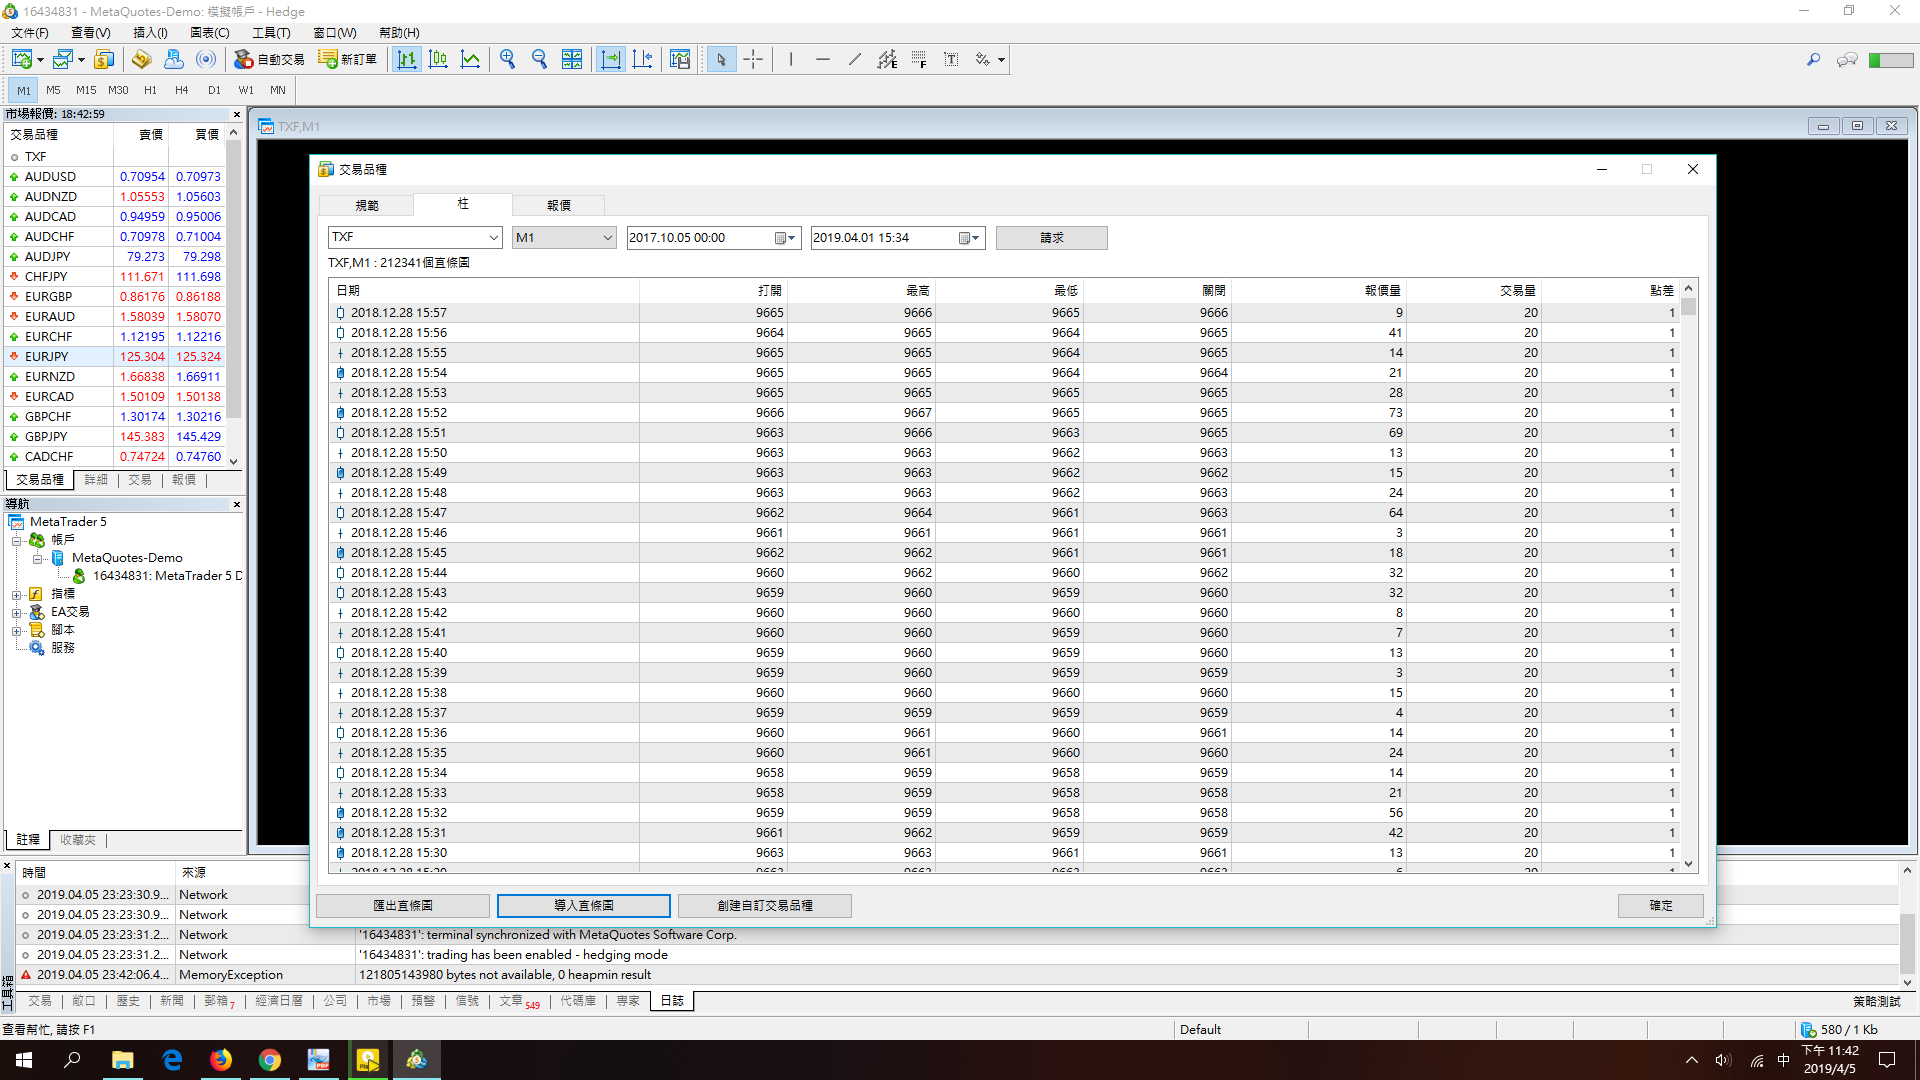Open Chrome from the taskbar
Image resolution: width=1920 pixels, height=1080 pixels.
[269, 1060]
